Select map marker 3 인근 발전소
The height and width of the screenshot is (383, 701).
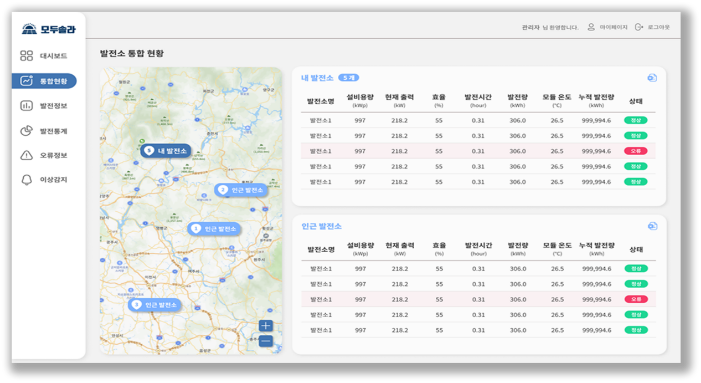(x=155, y=305)
